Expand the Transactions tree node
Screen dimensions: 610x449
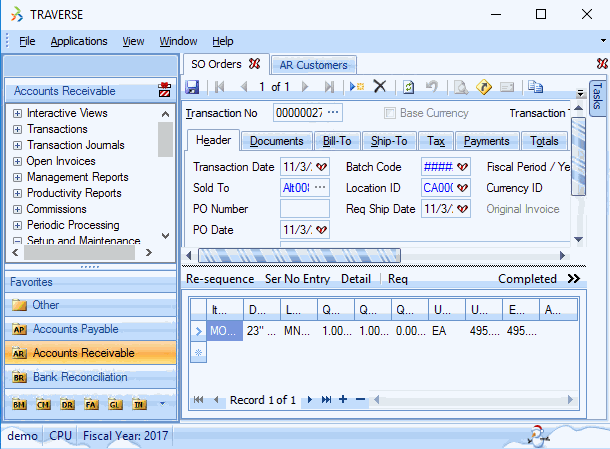(17, 129)
